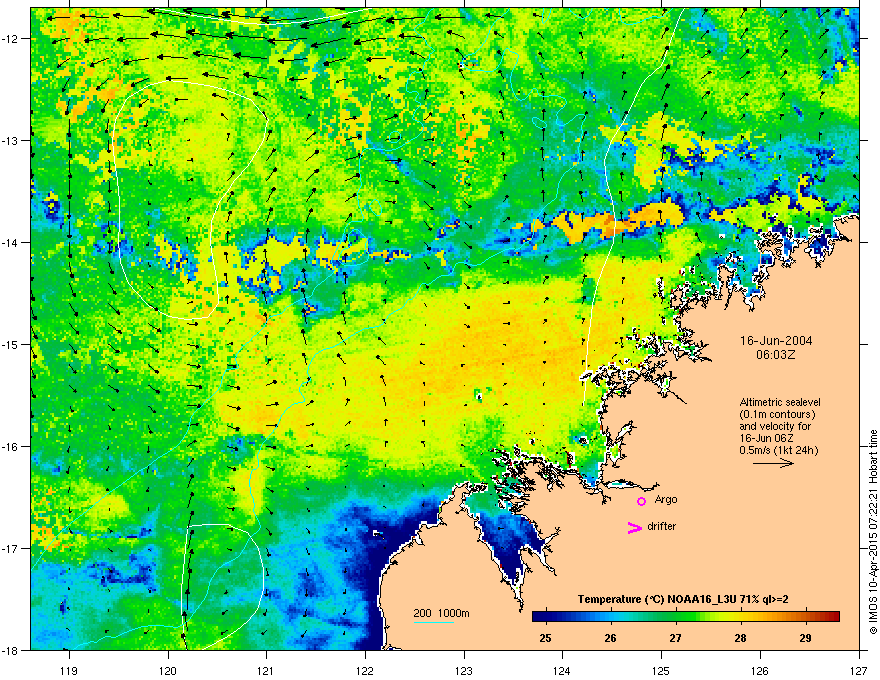Click the time text '06:03Z'
This screenshot has height=680, width=880.
(x=776, y=355)
